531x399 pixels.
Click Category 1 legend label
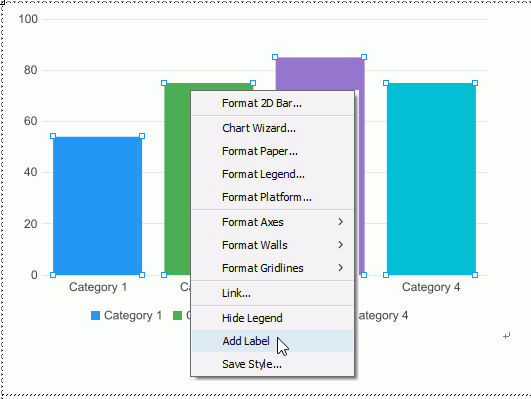133,316
